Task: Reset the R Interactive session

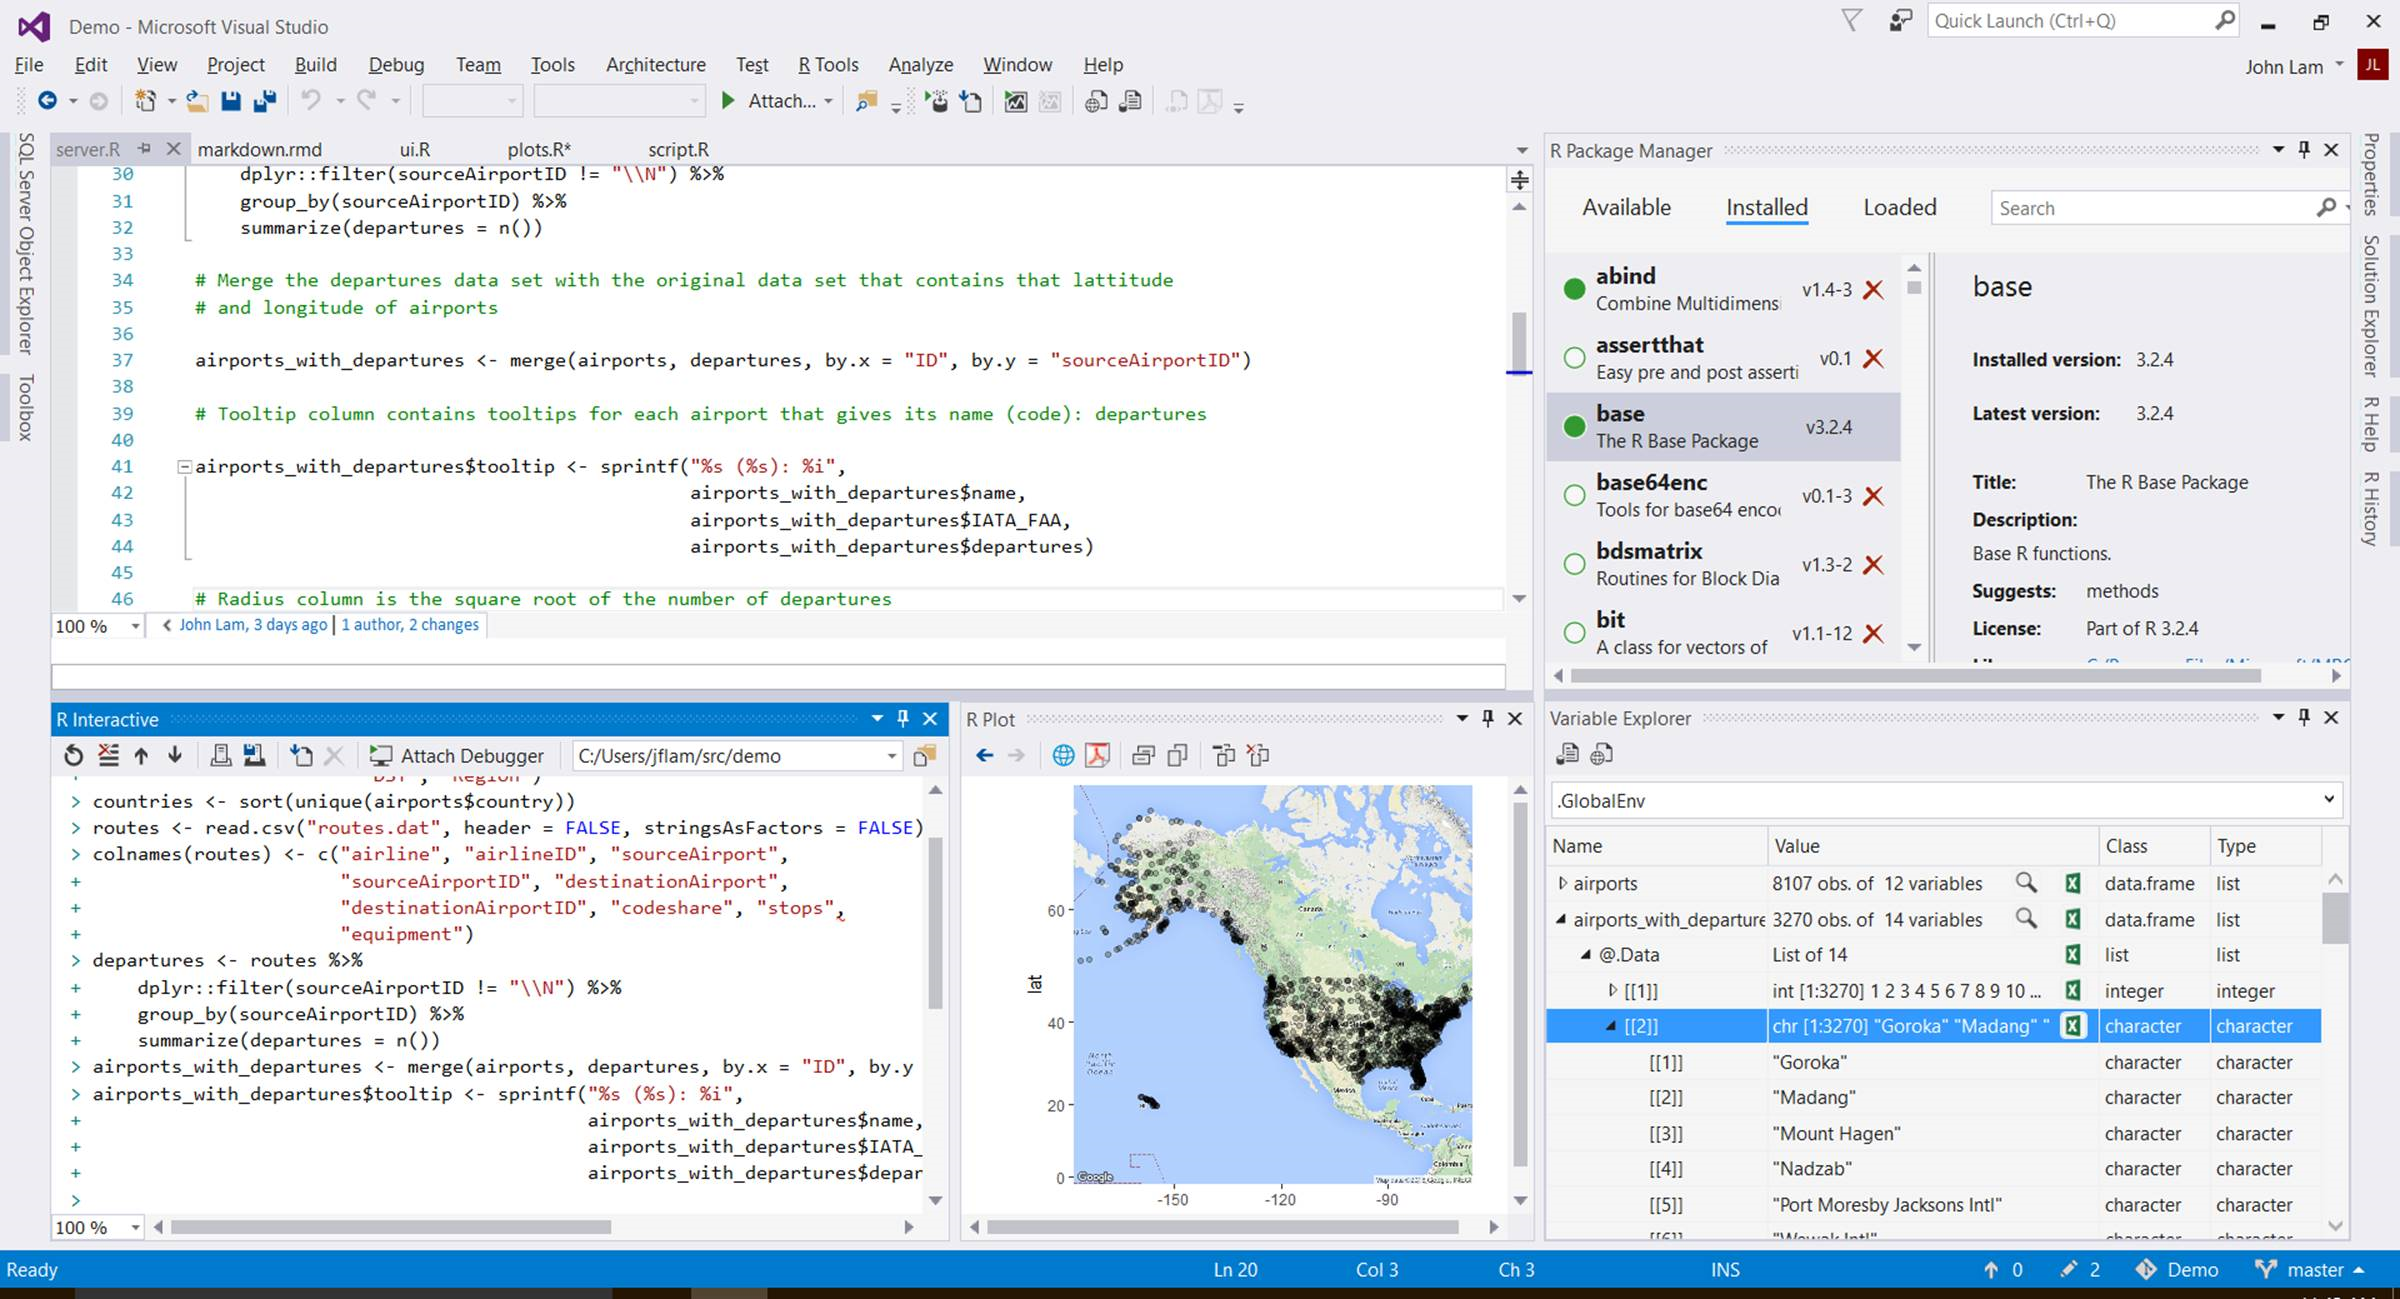Action: pyautogui.click(x=73, y=756)
